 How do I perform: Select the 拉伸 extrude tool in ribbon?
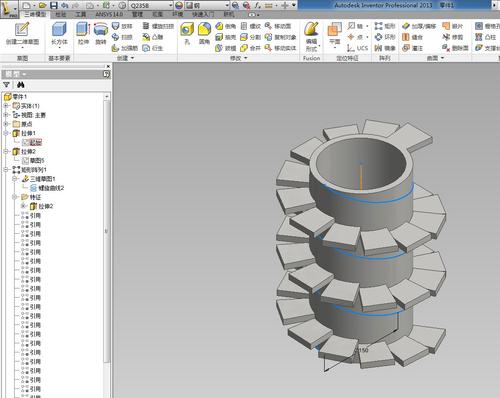[x=83, y=33]
